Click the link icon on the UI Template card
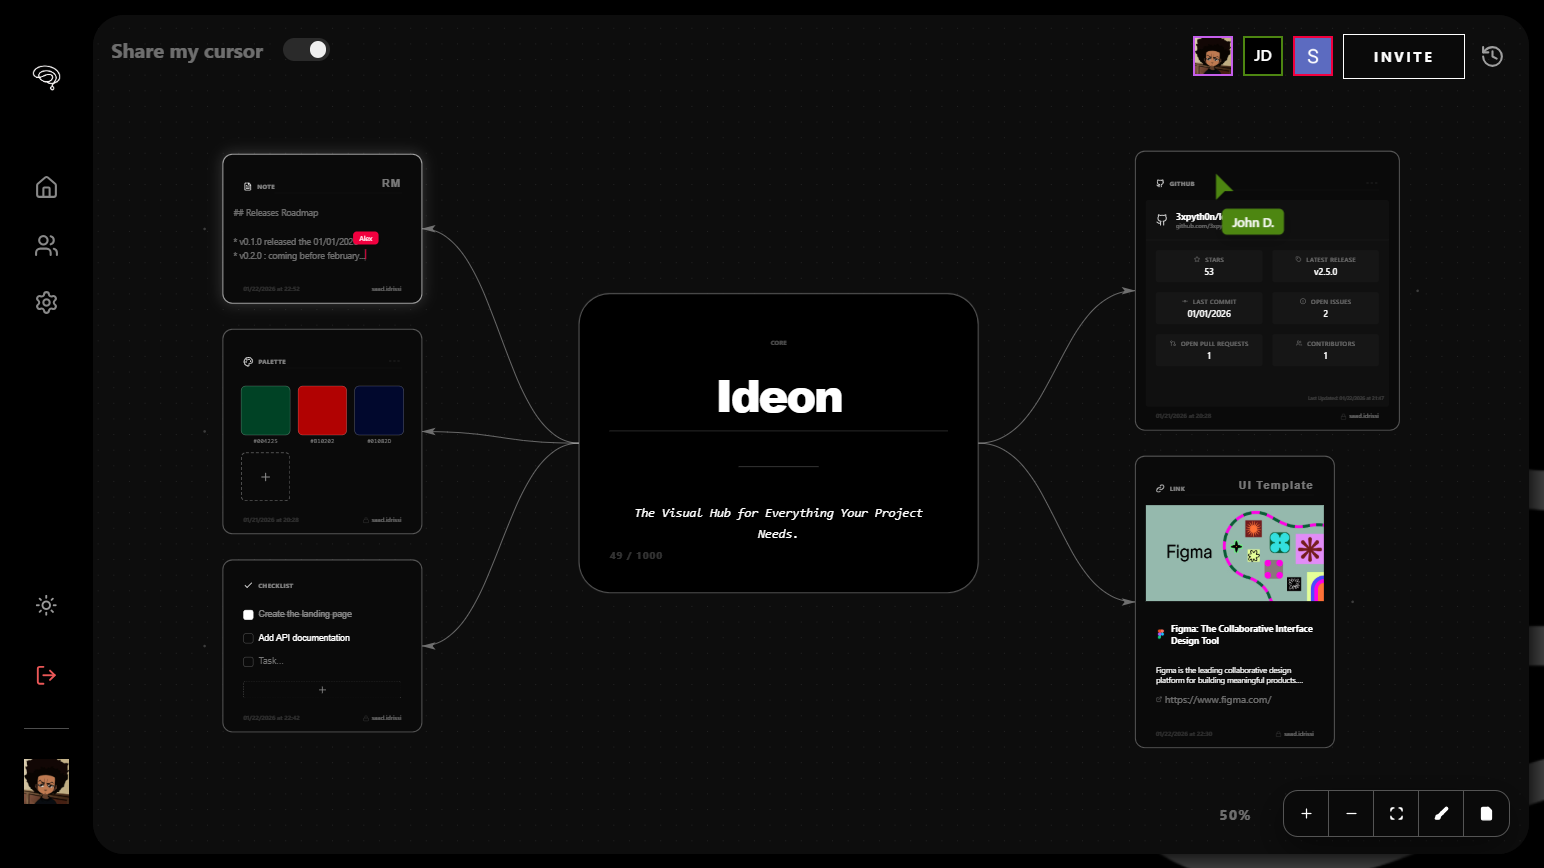This screenshot has width=1544, height=868. pyautogui.click(x=1159, y=487)
